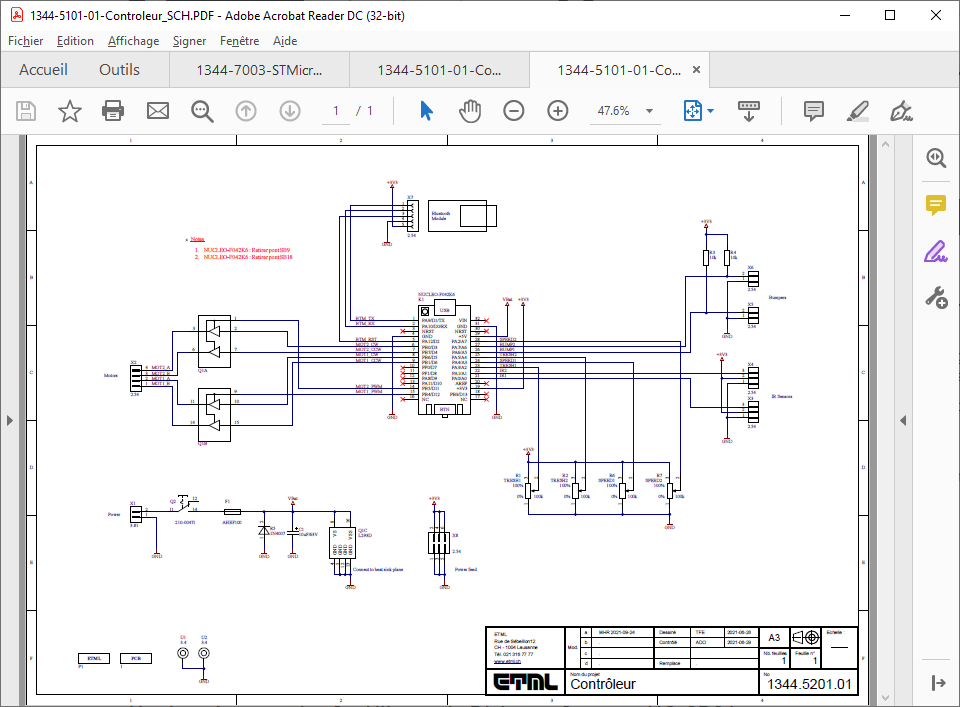960x707 pixels.
Task: Expand the fit page options arrow
Action: click(x=711, y=111)
